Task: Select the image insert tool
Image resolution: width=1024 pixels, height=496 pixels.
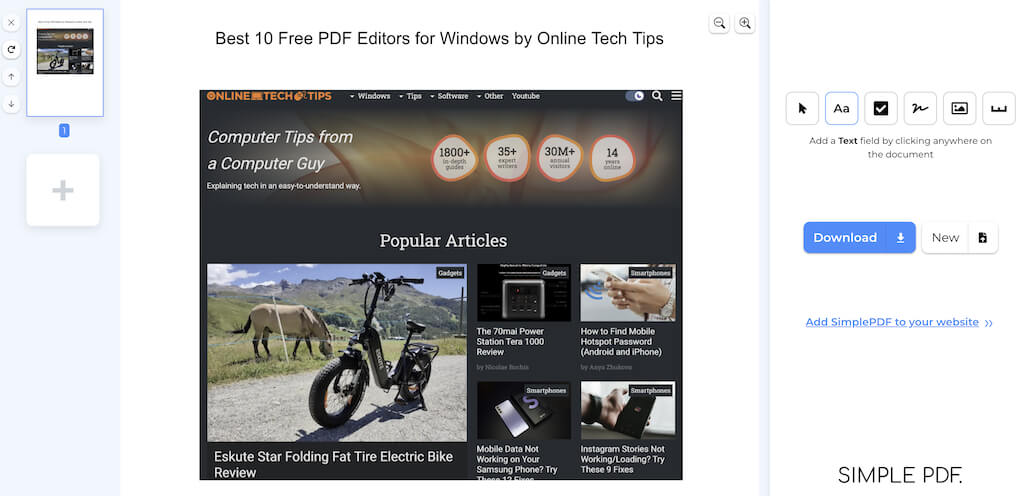Action: (x=959, y=108)
